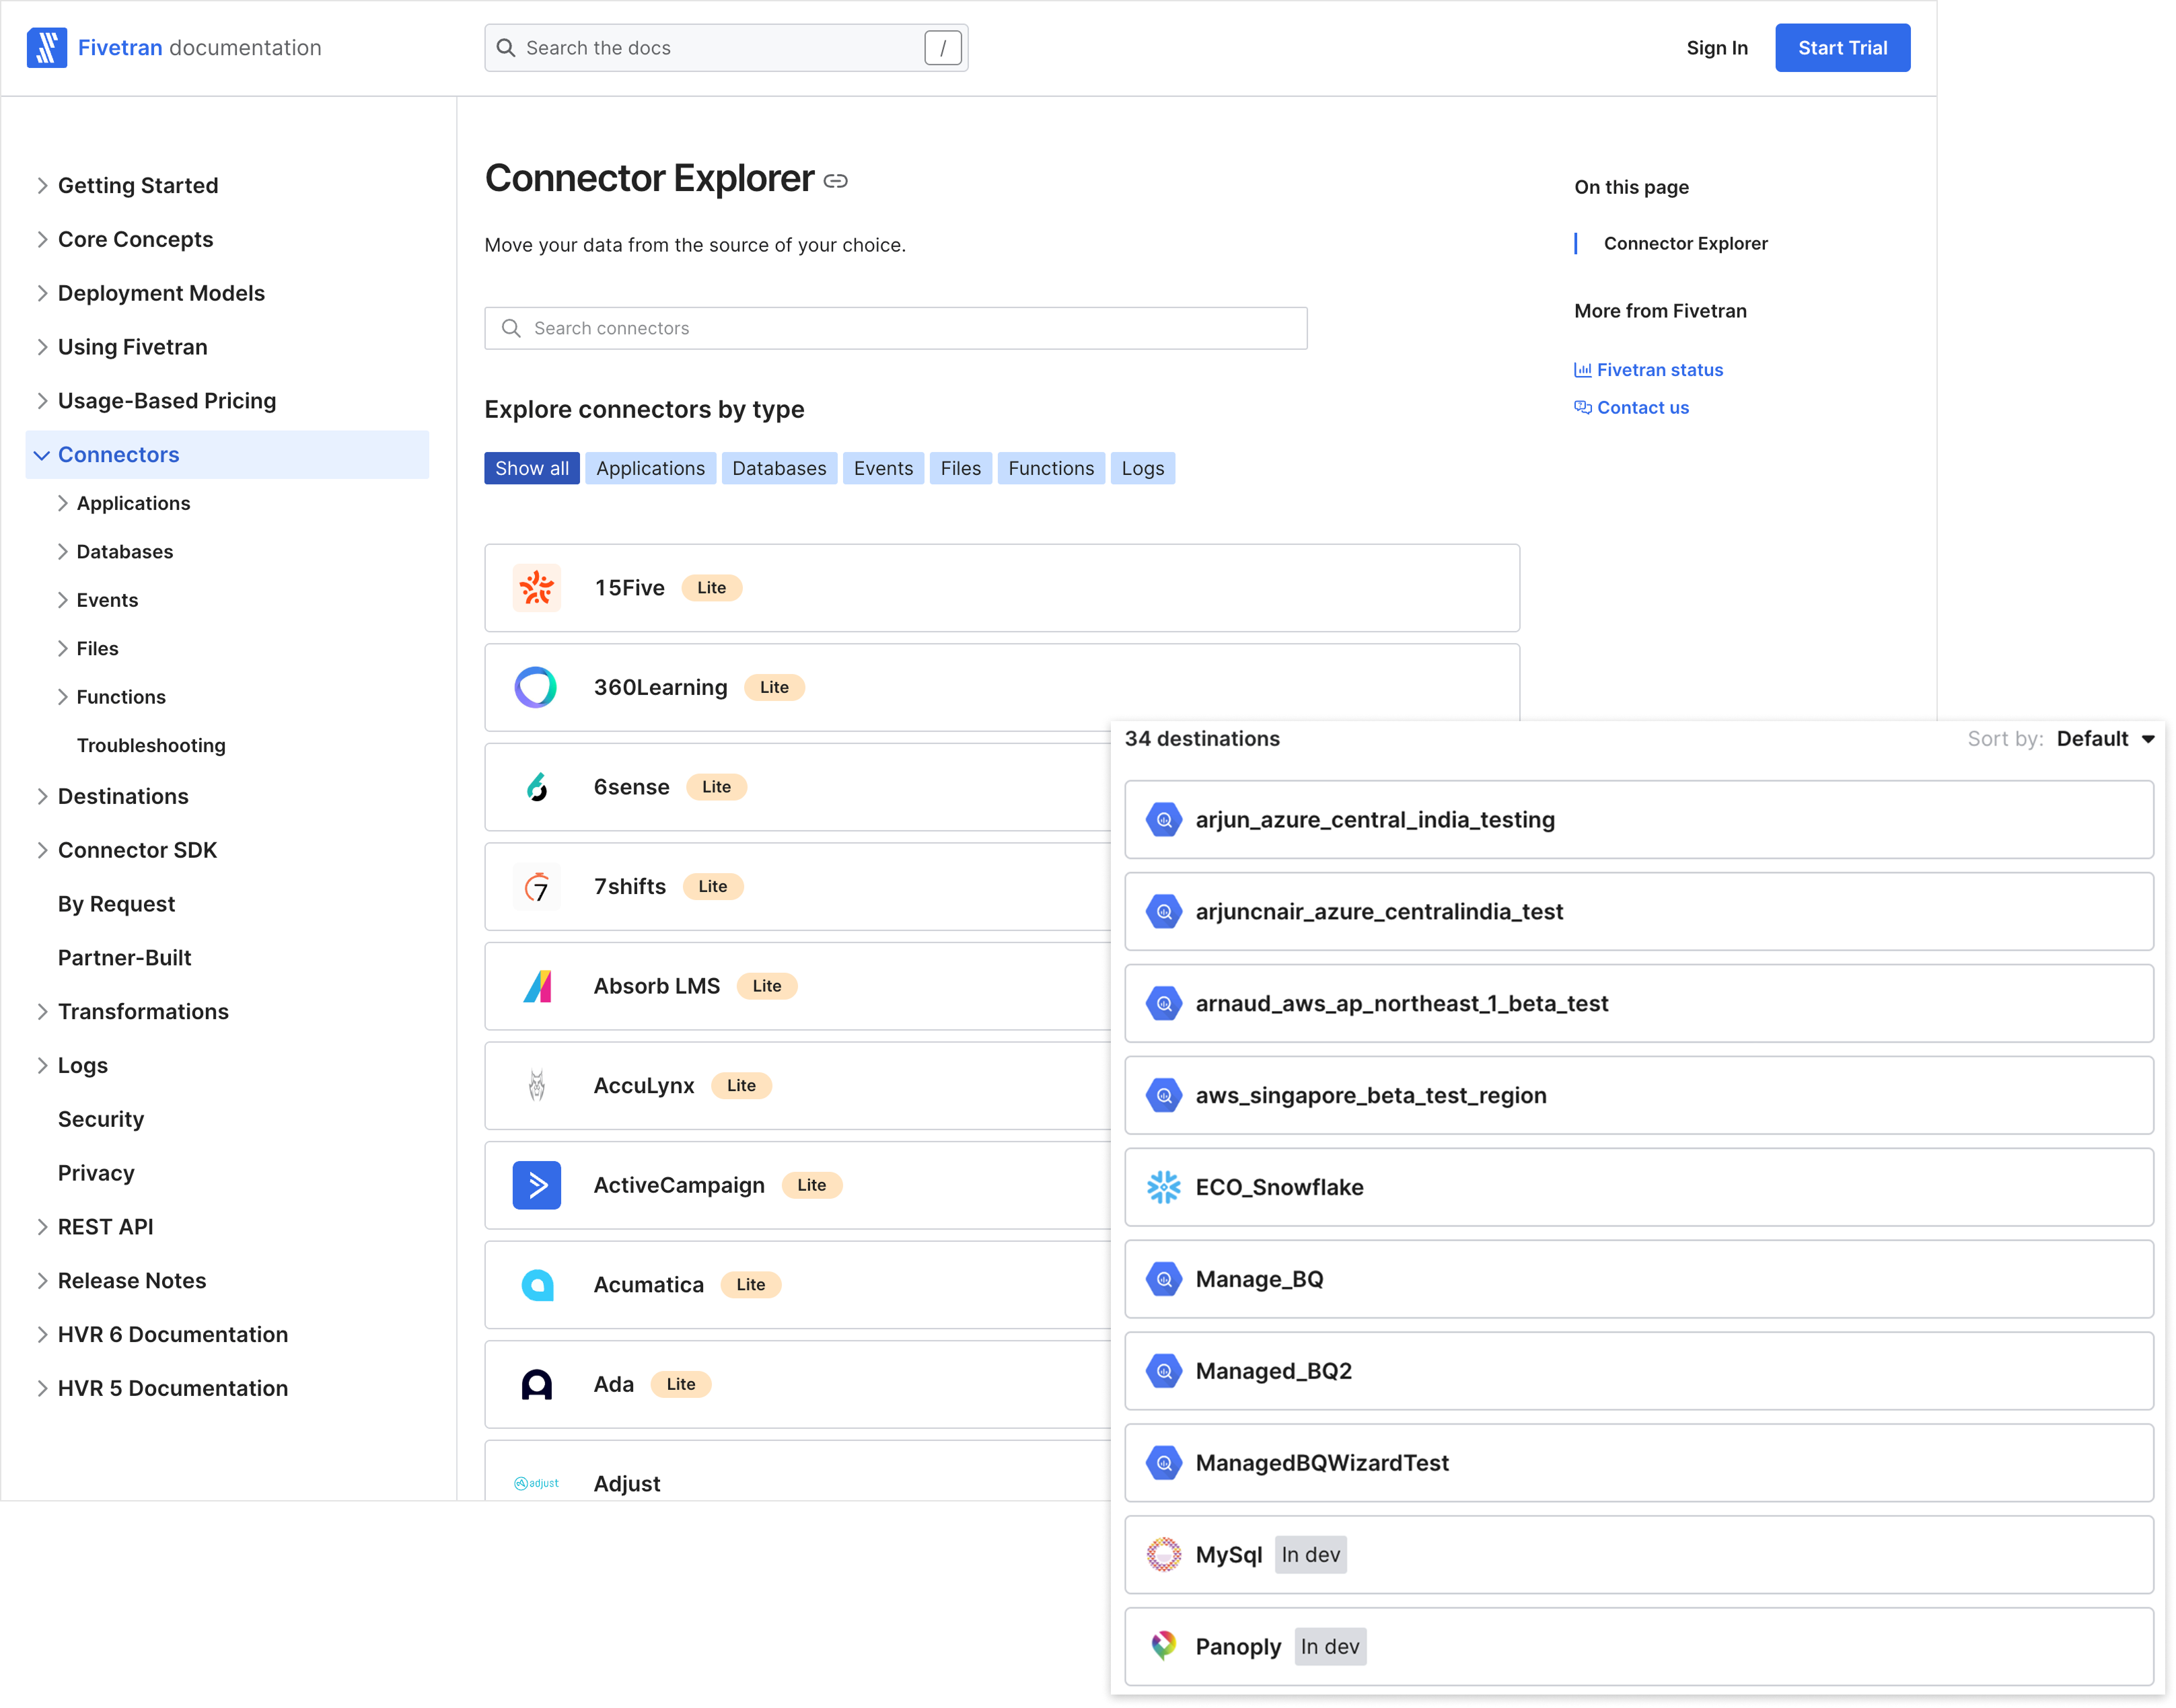Expand the REST API section
The width and height of the screenshot is (2176, 1708).
pyautogui.click(x=41, y=1227)
